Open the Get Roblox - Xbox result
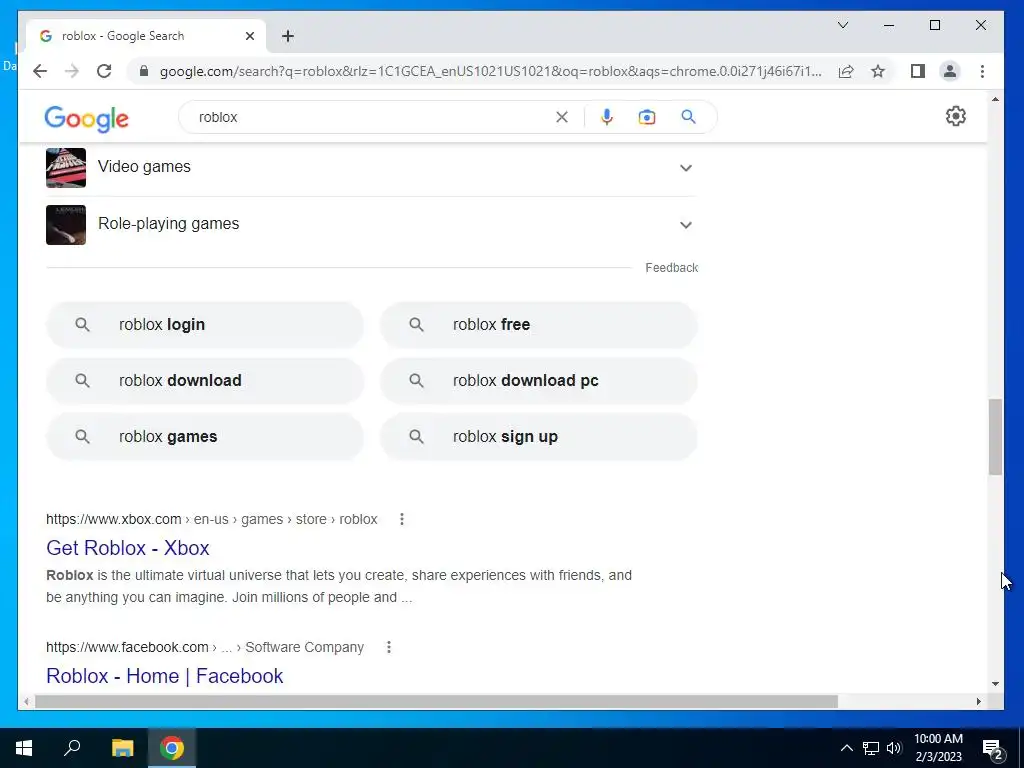 click(x=128, y=548)
